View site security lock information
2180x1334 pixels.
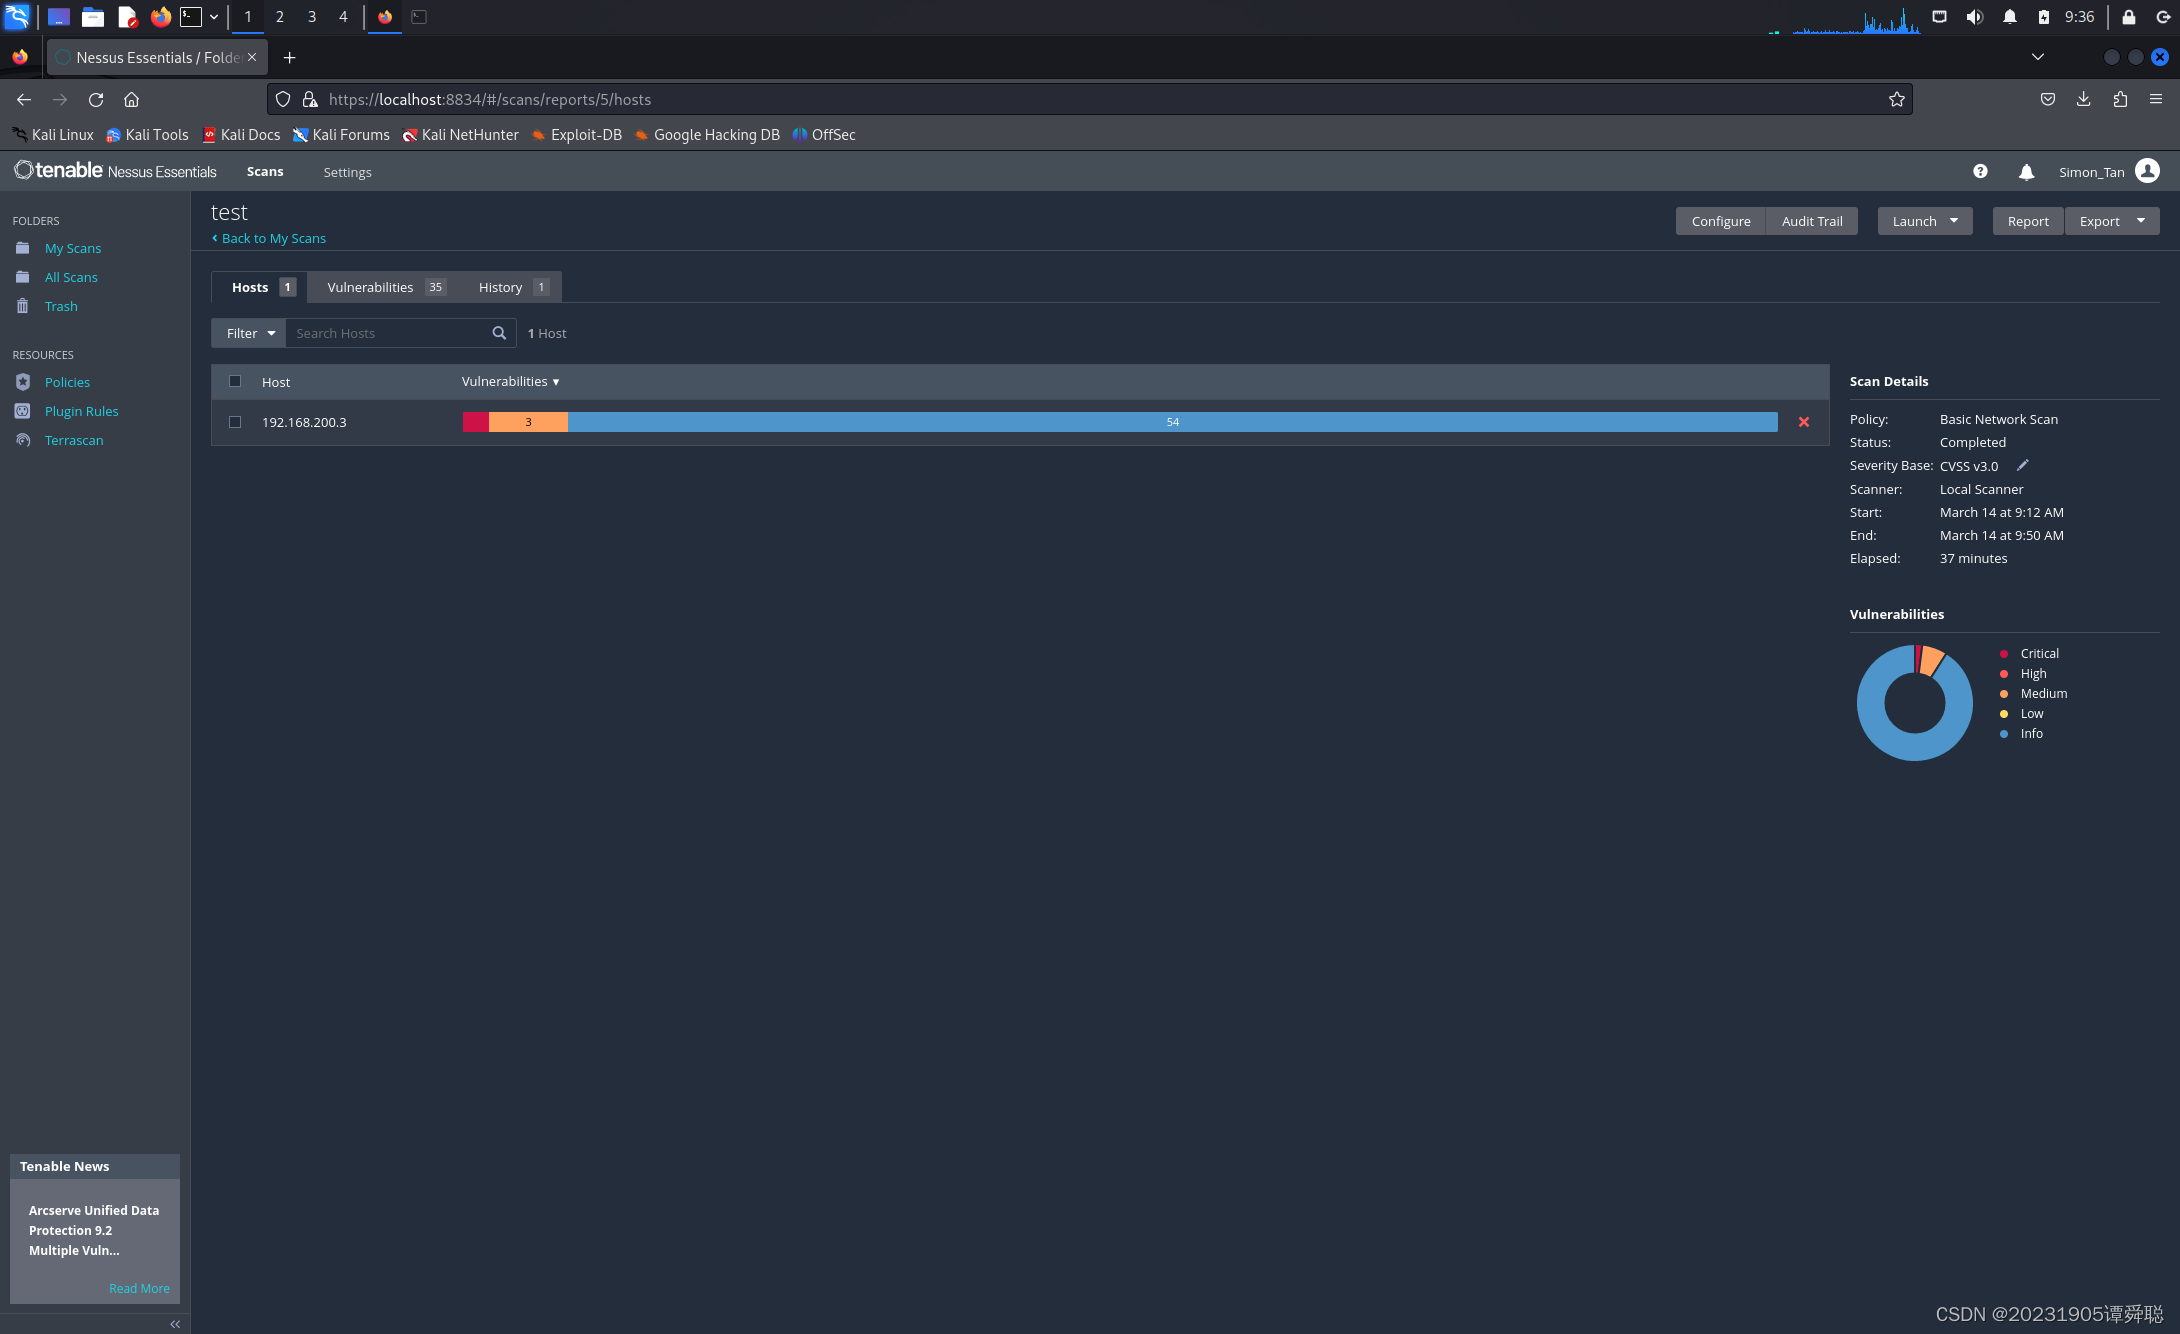point(310,99)
